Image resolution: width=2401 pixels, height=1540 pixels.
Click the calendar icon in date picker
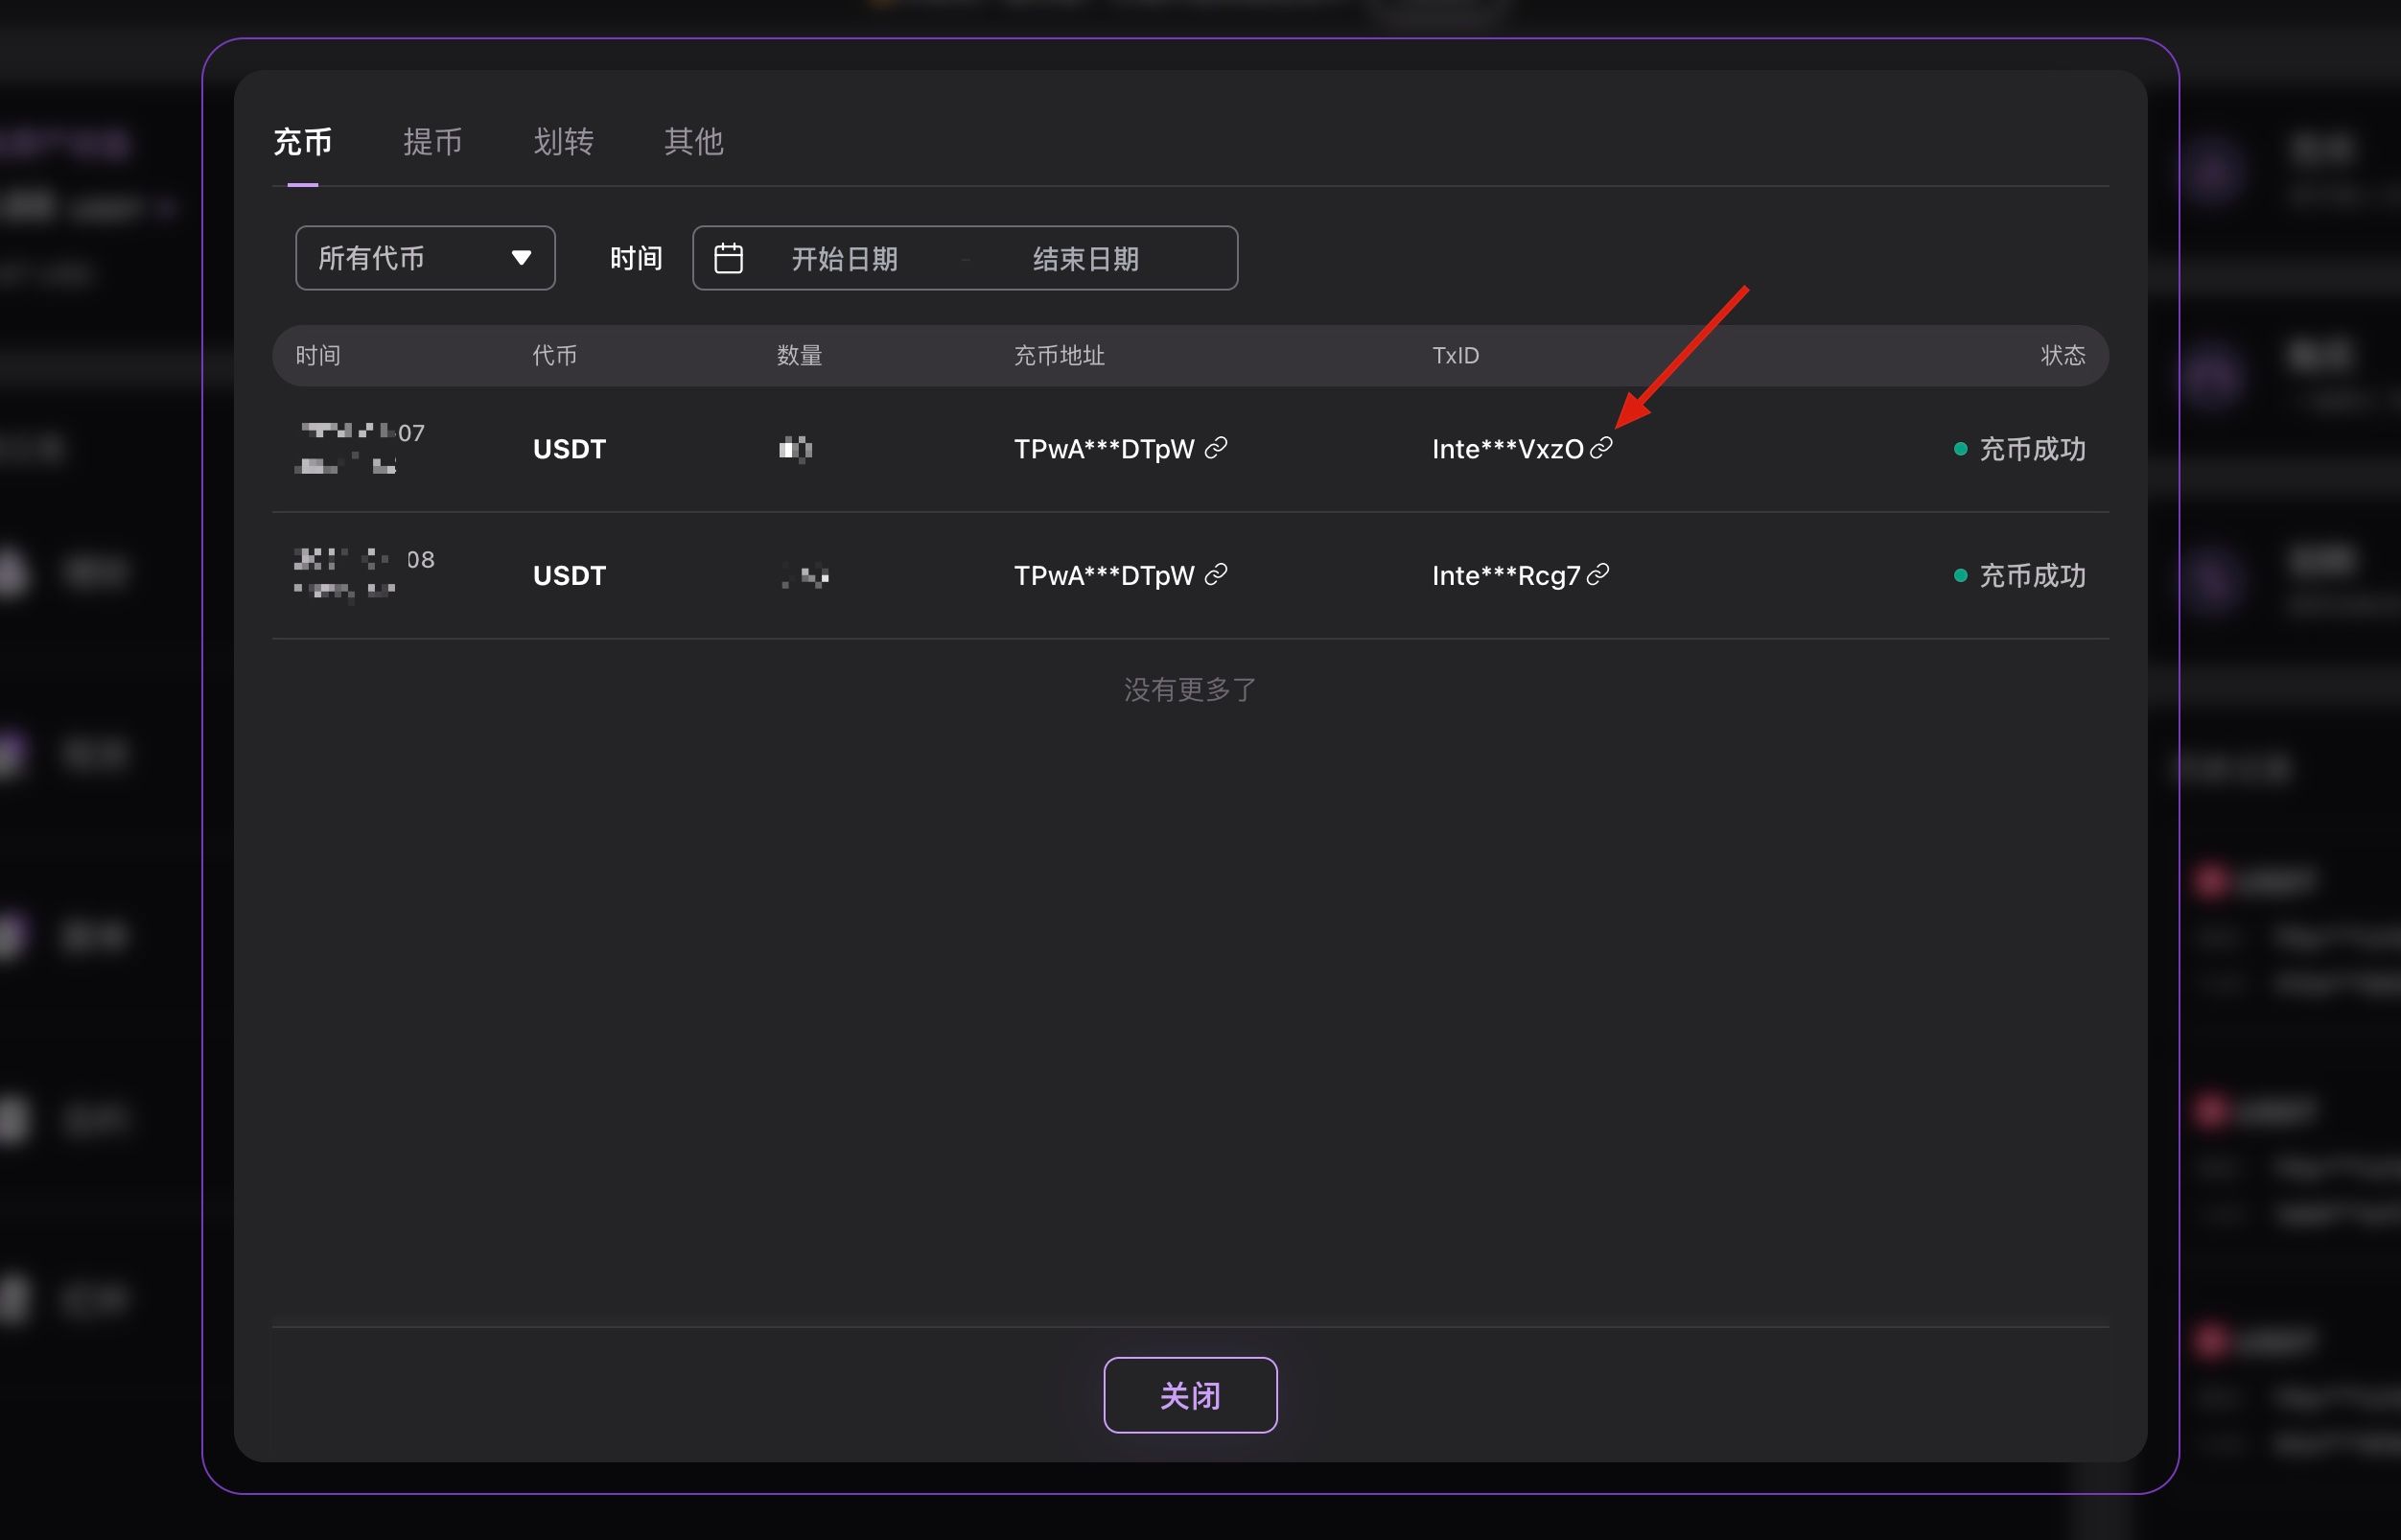point(728,259)
